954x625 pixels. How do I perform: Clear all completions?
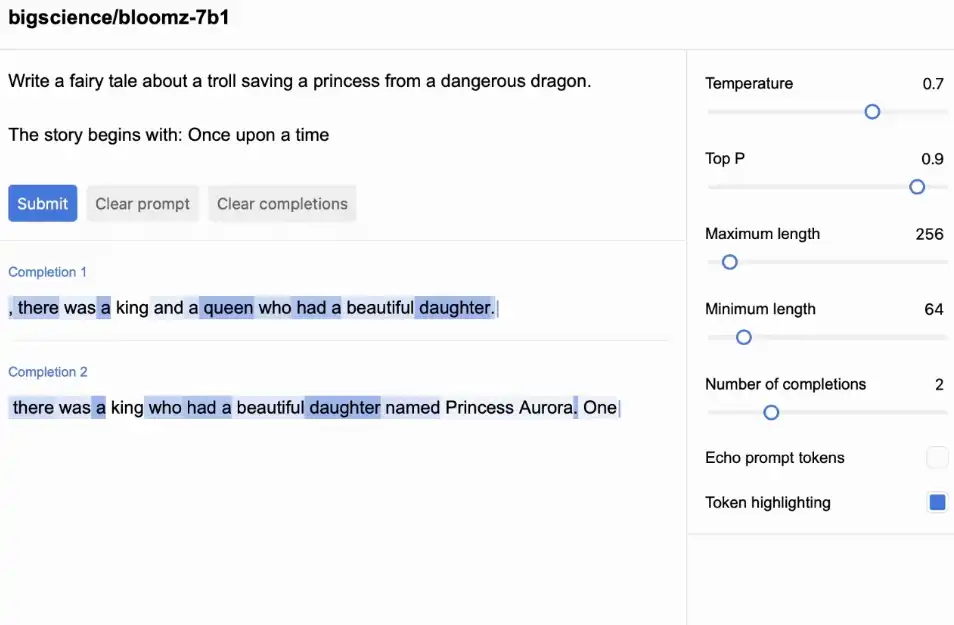pyautogui.click(x=282, y=204)
